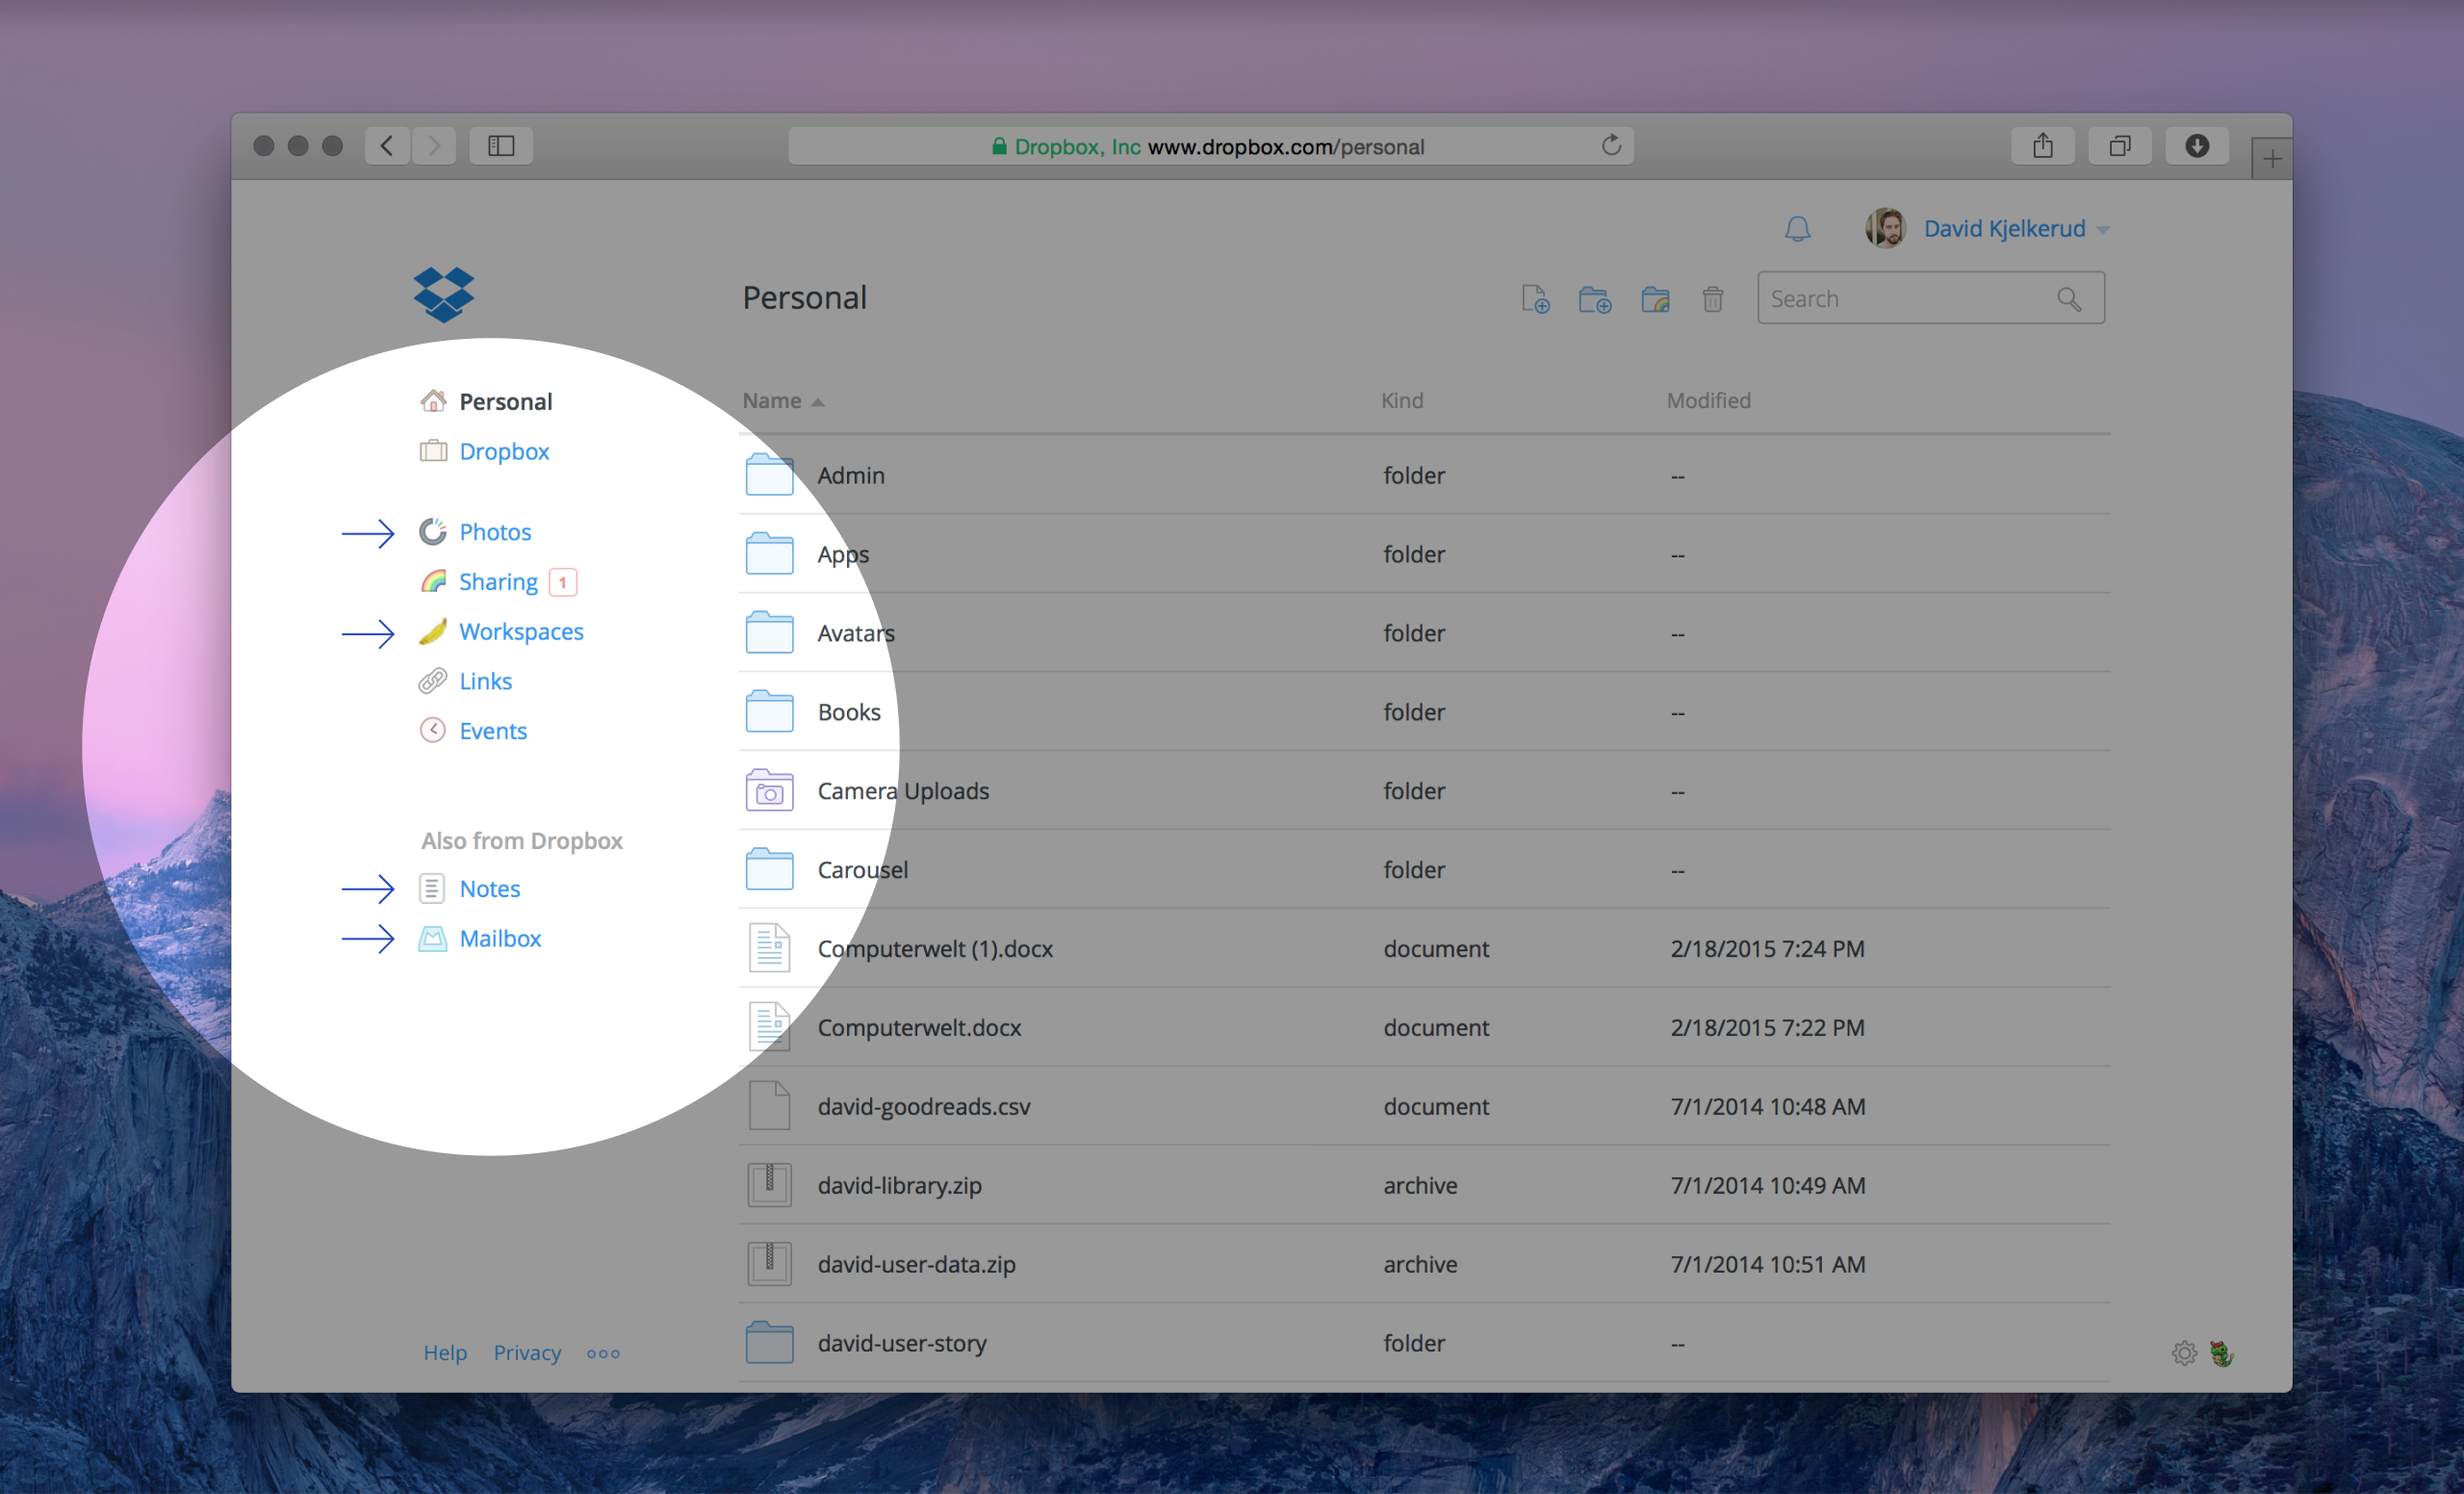Open Links in the sidebar

(485, 681)
